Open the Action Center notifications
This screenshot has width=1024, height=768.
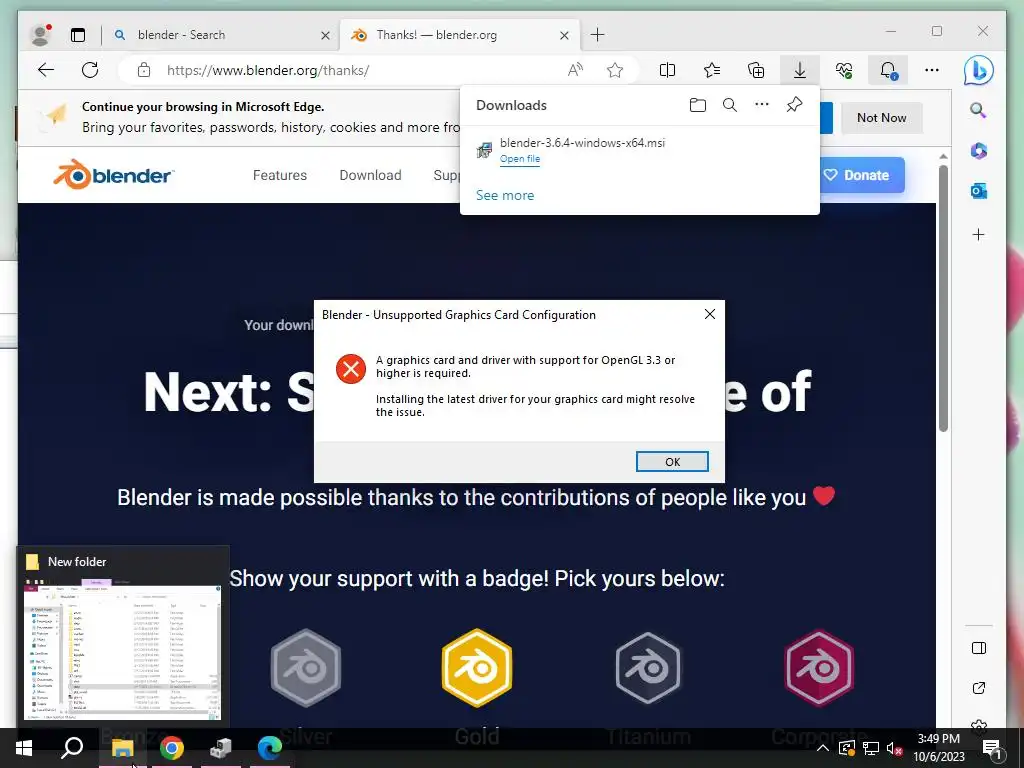pyautogui.click(x=992, y=748)
